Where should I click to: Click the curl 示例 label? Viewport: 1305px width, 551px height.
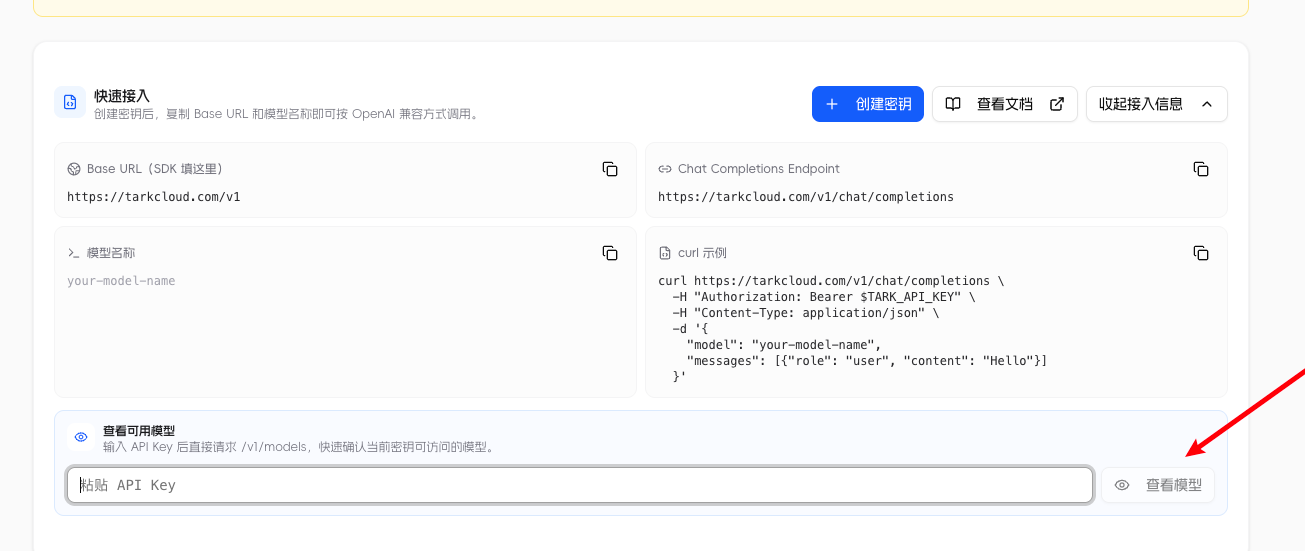tap(702, 253)
